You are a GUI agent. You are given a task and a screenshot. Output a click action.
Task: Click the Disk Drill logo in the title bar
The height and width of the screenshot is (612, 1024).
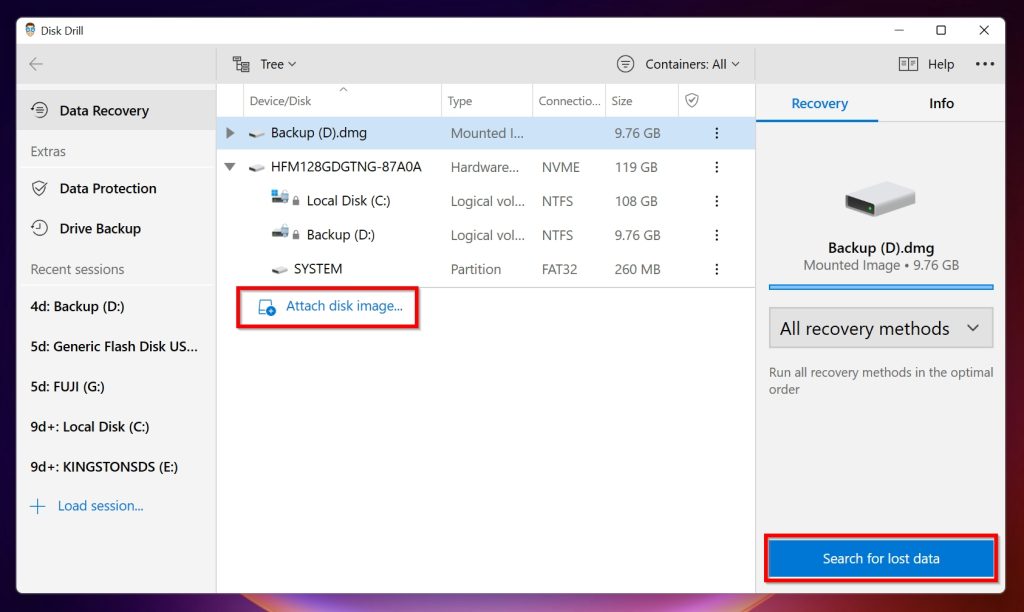coord(29,30)
